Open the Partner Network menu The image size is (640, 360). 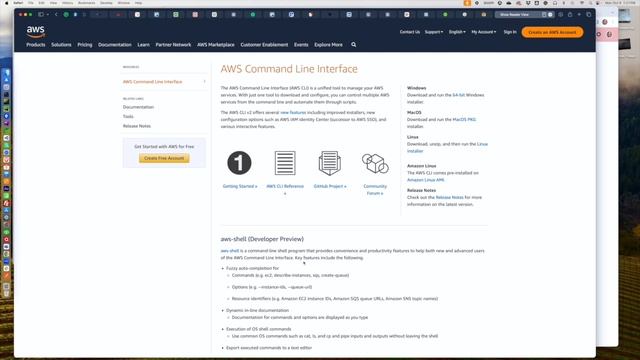173,45
